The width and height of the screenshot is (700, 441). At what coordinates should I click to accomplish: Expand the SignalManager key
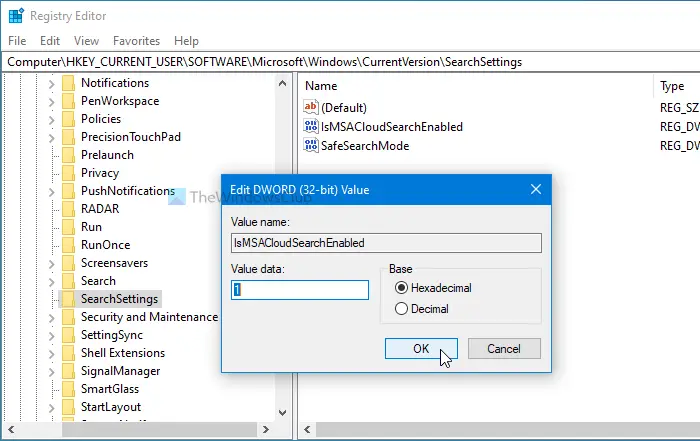tap(51, 372)
